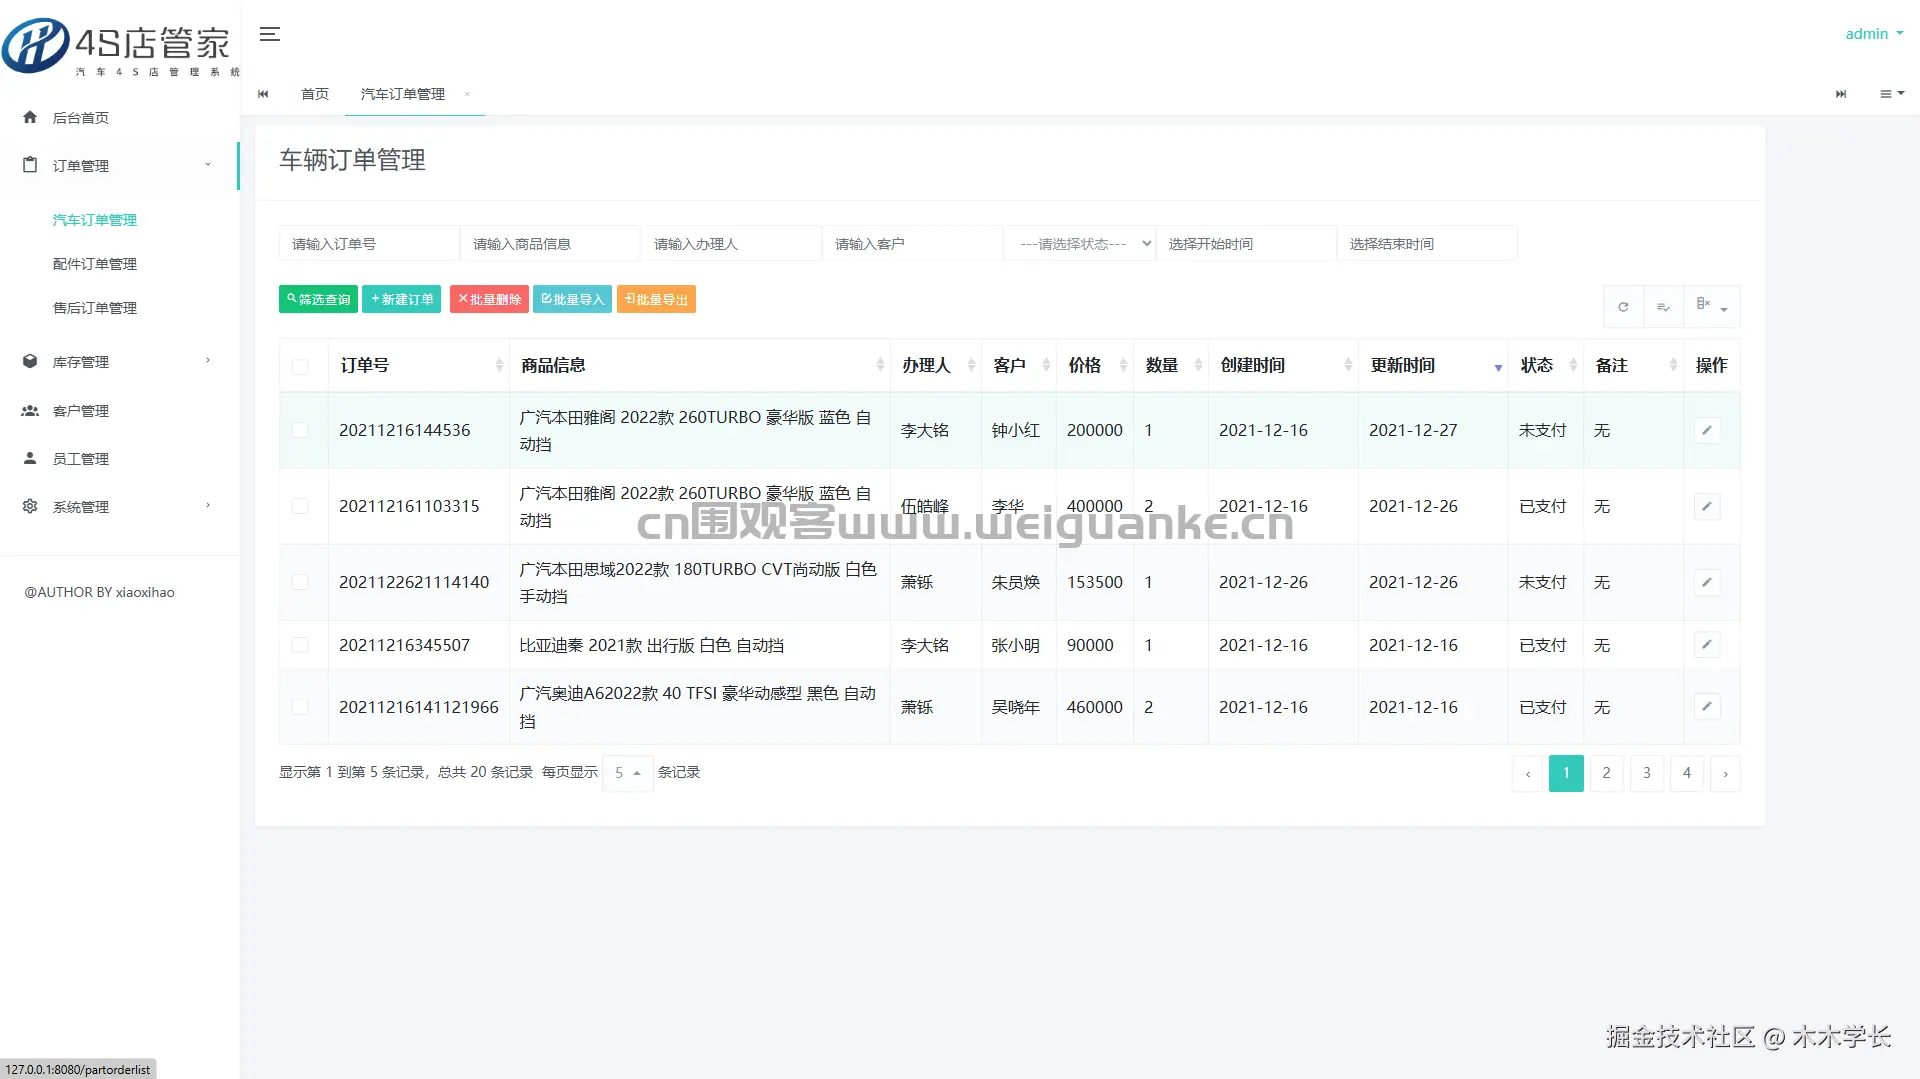Viewport: 1920px width, 1079px height.
Task: Select the row for order 2021122621114140
Action: coord(300,582)
